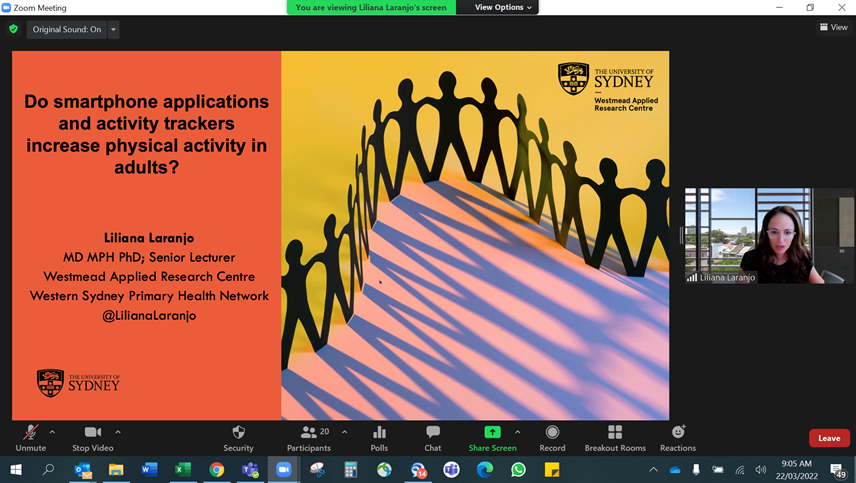Switch to Word in the taskbar

(x=150, y=469)
